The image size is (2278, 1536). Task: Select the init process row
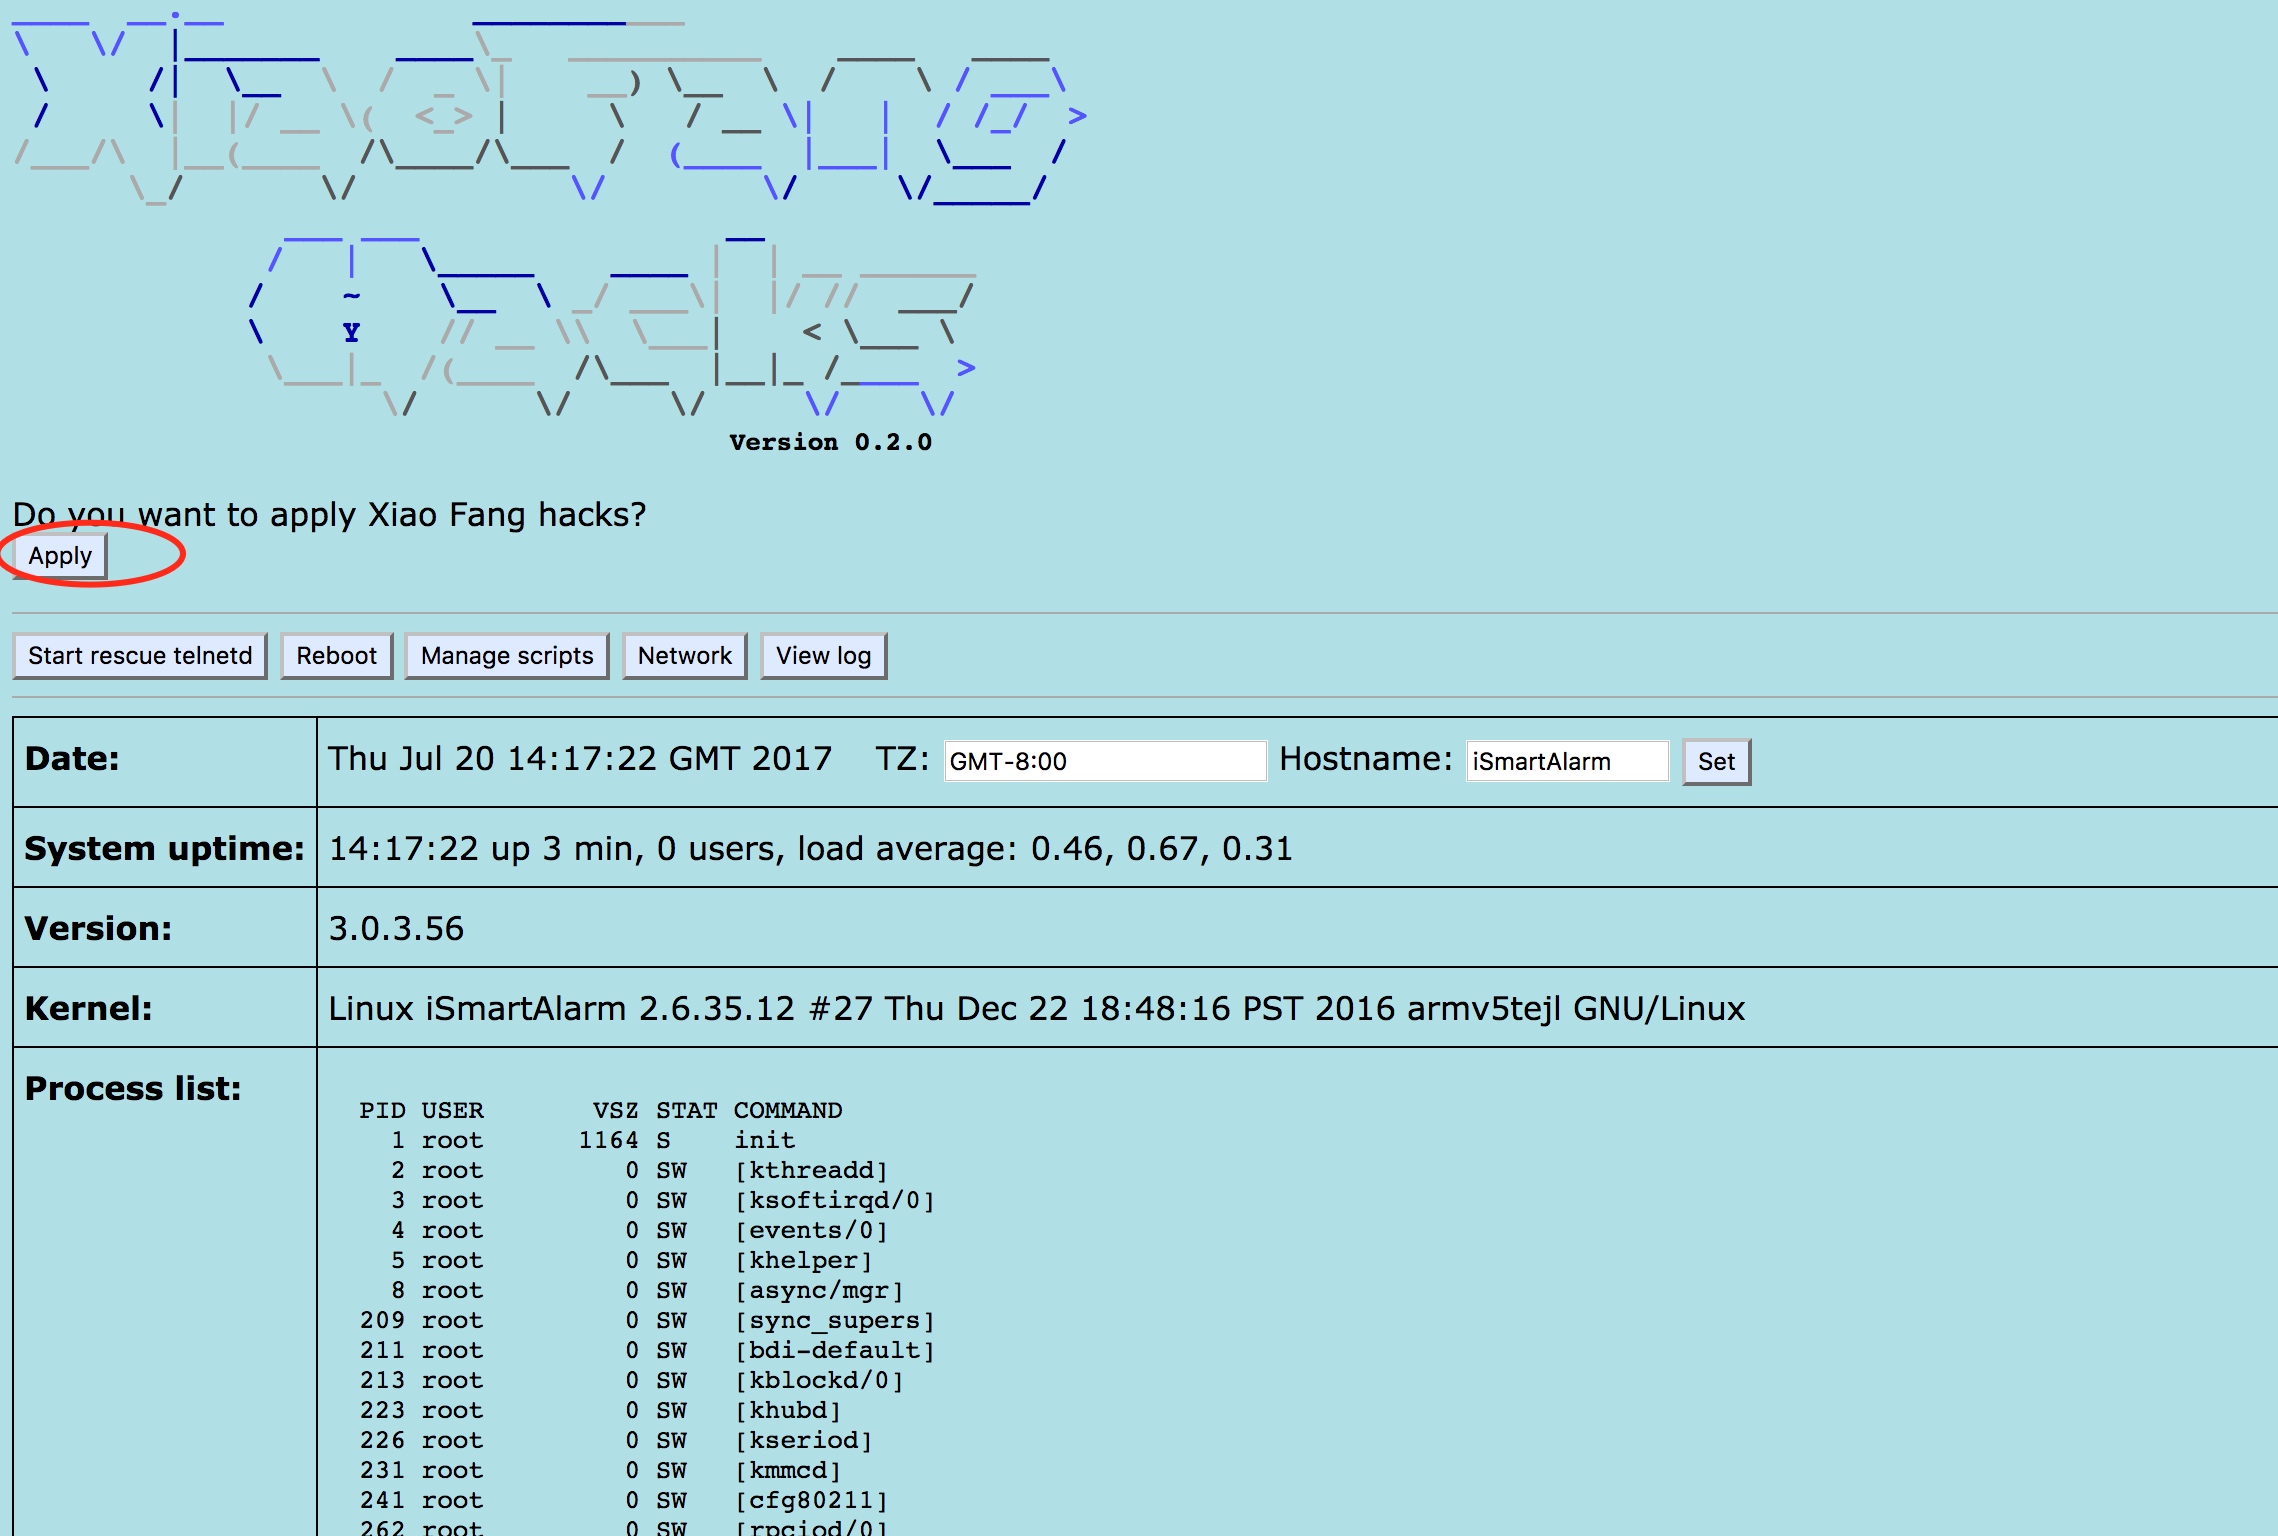pos(593,1140)
